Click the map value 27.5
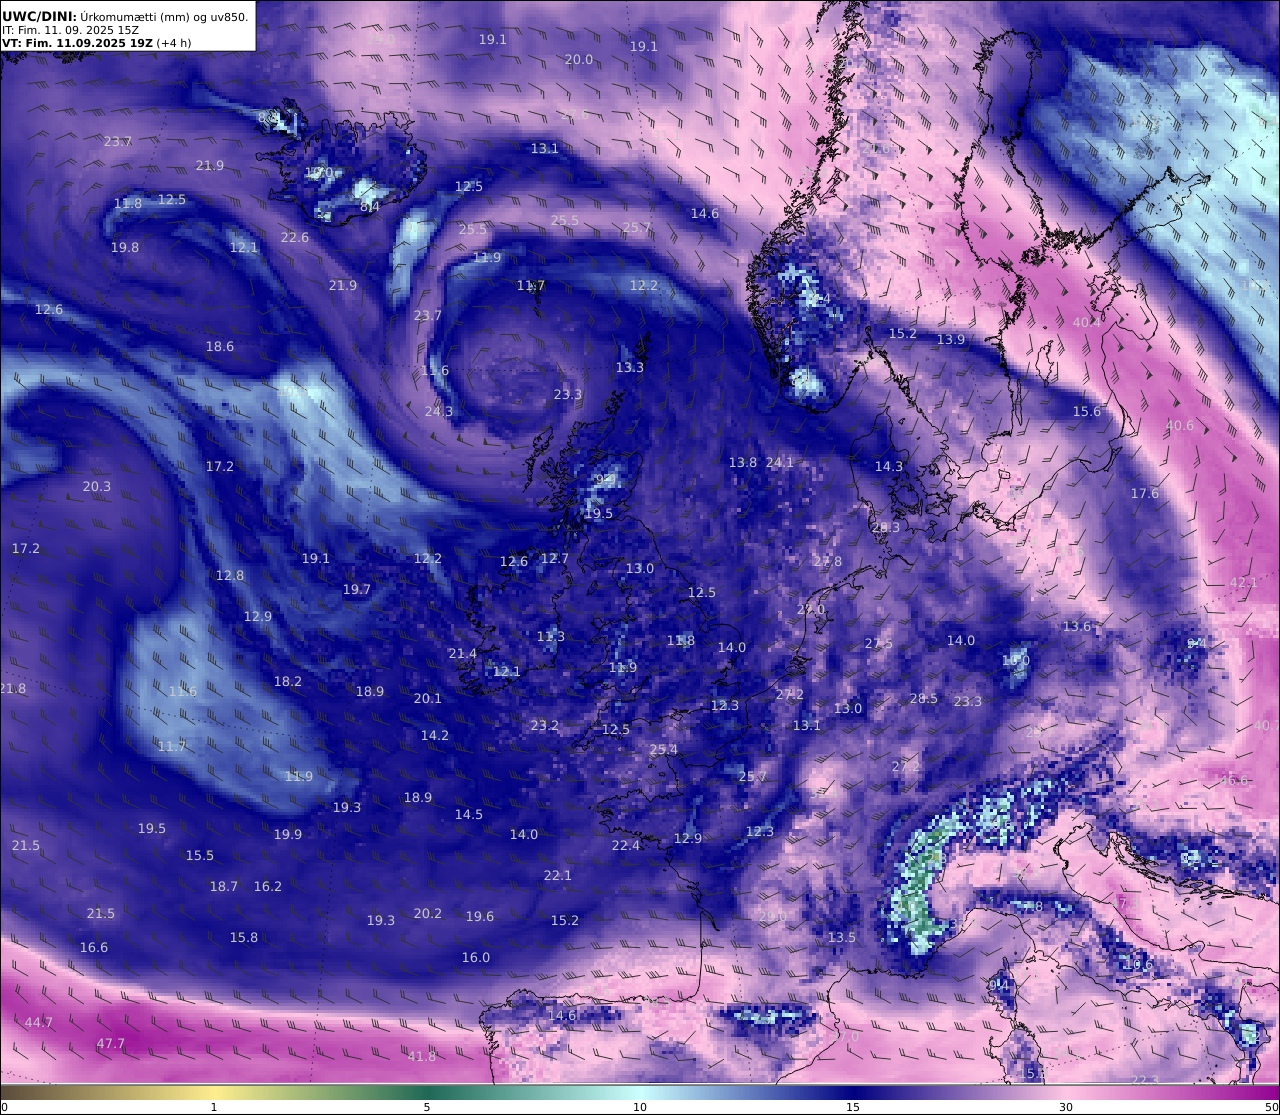1280x1115 pixels. [x=879, y=644]
